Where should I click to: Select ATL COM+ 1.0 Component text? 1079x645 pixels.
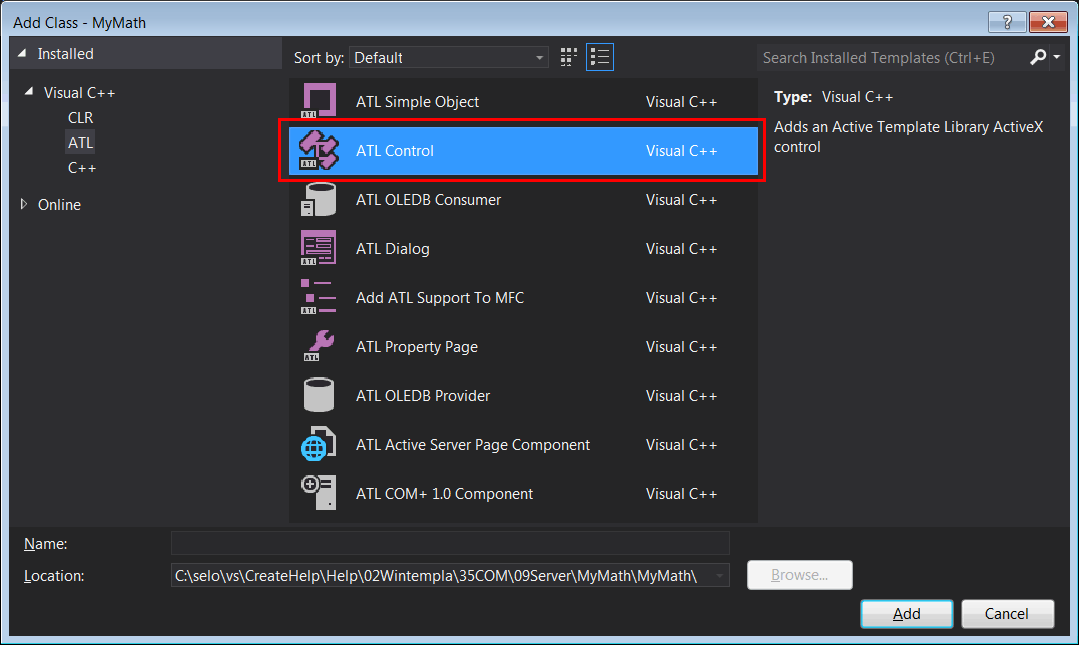pyautogui.click(x=444, y=494)
